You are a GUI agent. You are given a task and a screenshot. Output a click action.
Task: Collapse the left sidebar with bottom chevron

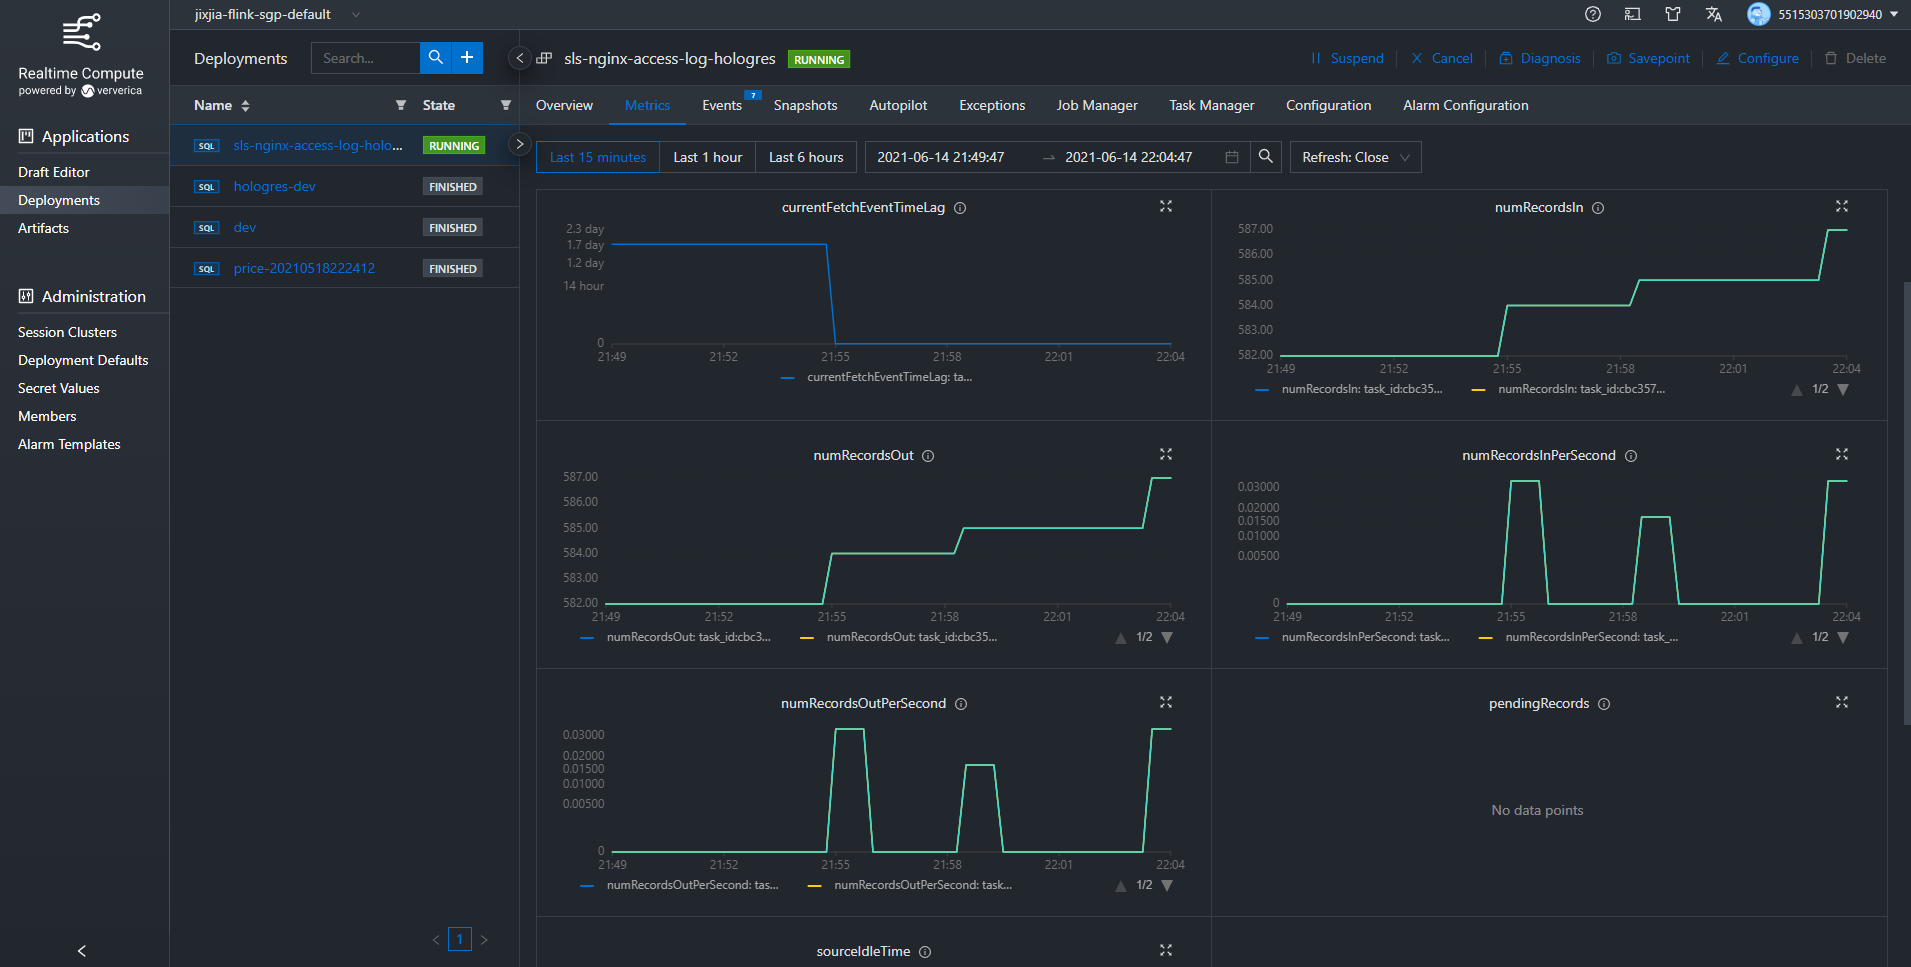click(x=82, y=950)
